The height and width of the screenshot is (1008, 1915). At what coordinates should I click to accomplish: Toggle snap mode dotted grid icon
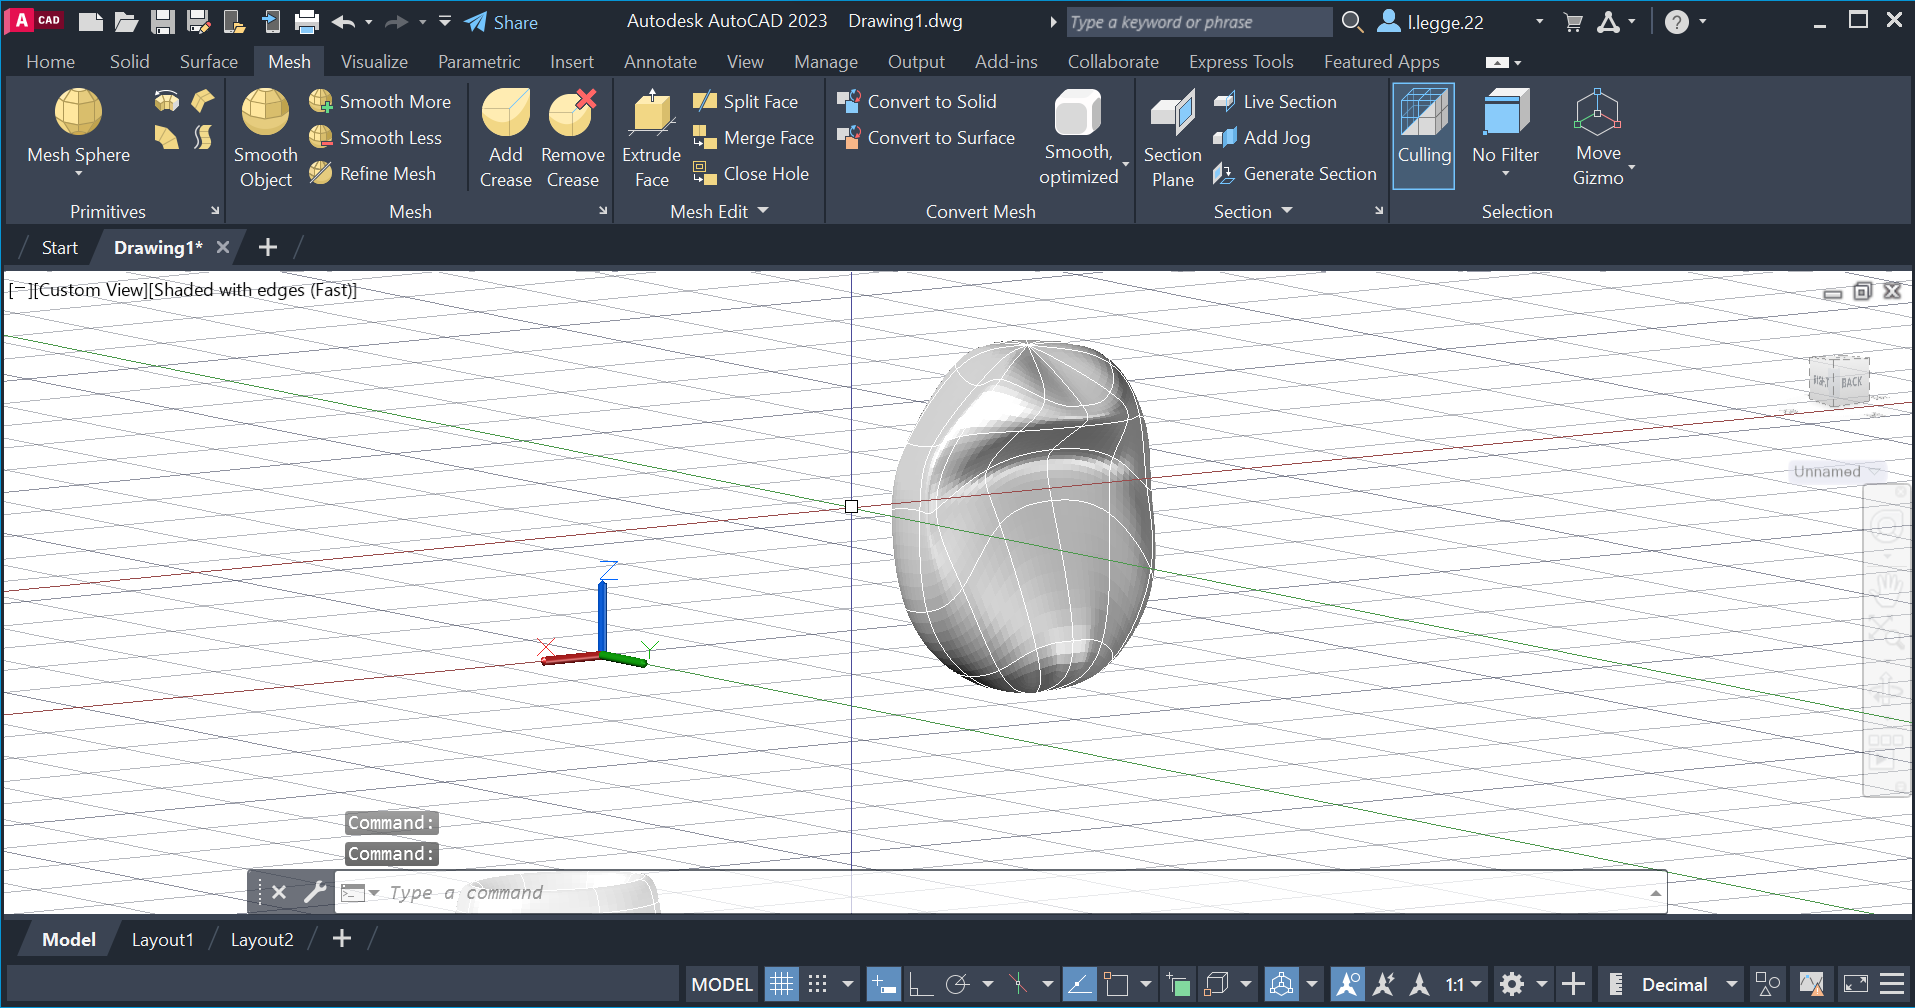818,984
